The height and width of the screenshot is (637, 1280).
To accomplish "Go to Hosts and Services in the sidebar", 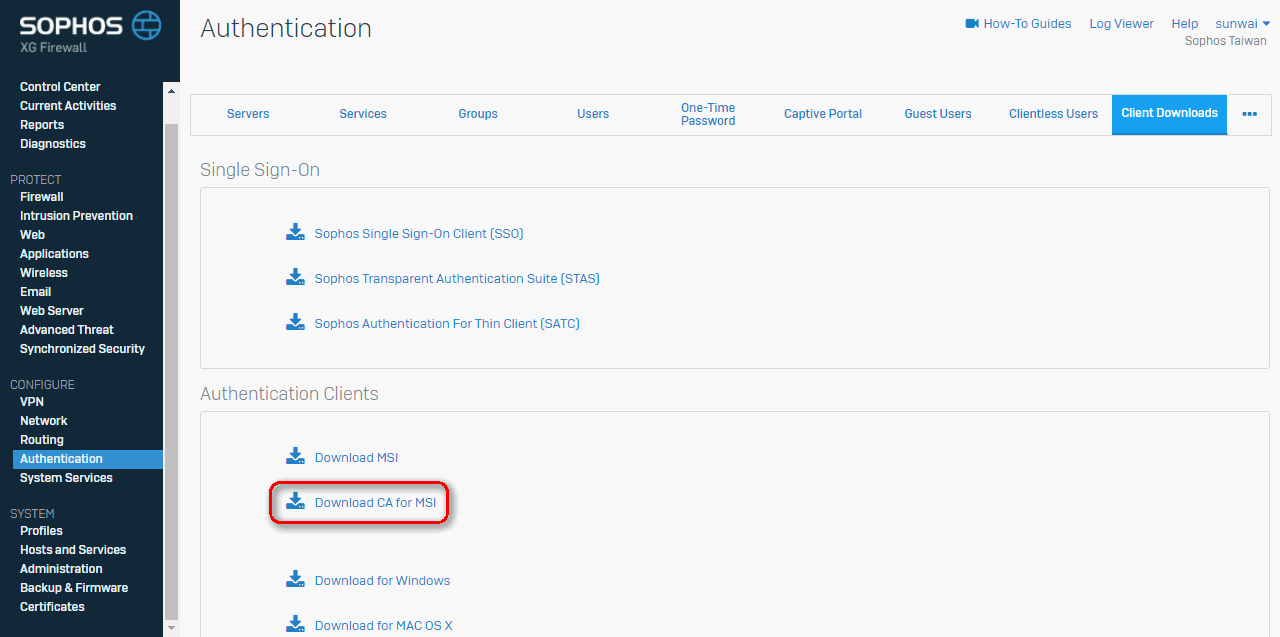I will point(73,550).
